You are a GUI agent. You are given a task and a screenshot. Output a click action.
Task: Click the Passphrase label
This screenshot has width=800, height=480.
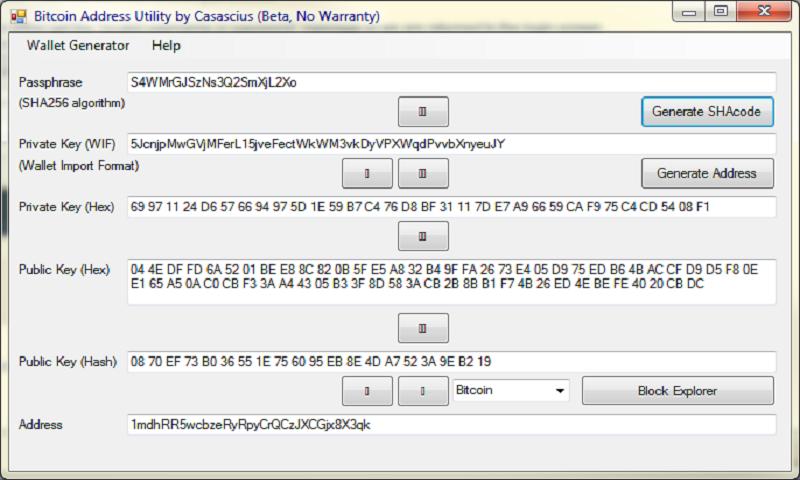[x=50, y=83]
